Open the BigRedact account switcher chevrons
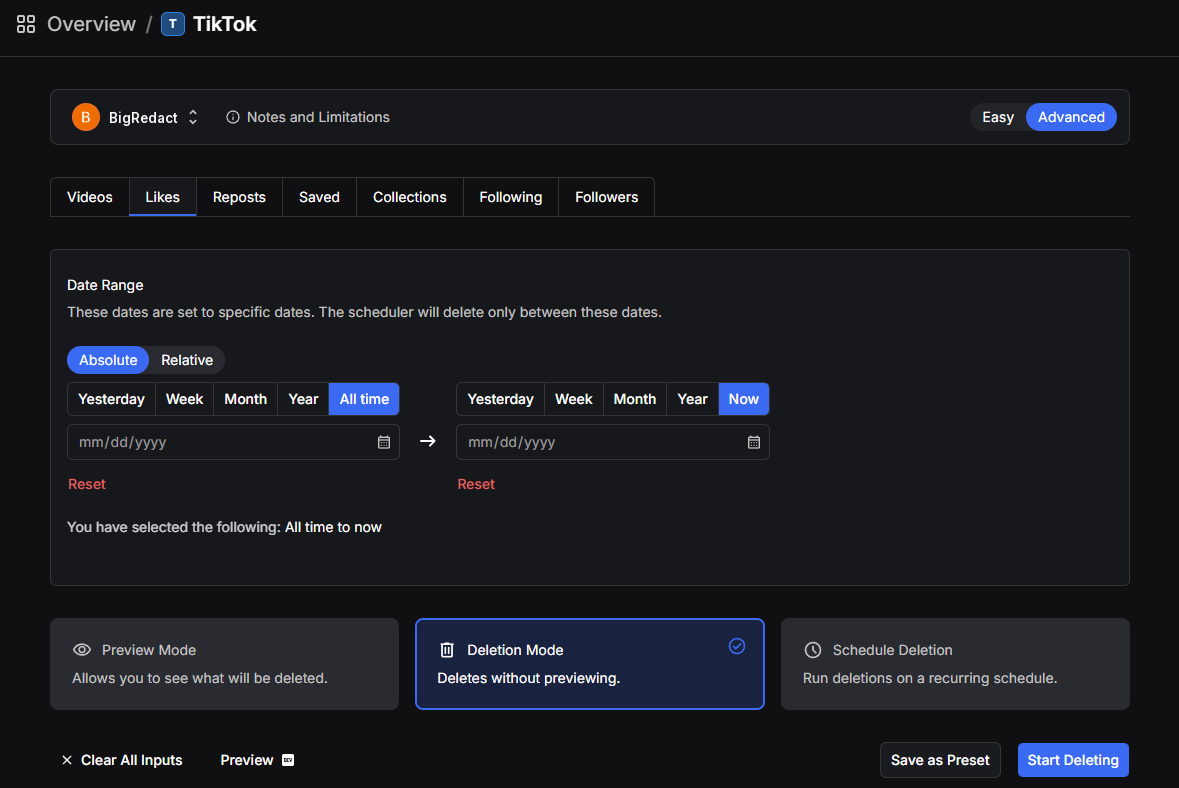Image resolution: width=1179 pixels, height=788 pixels. (193, 117)
